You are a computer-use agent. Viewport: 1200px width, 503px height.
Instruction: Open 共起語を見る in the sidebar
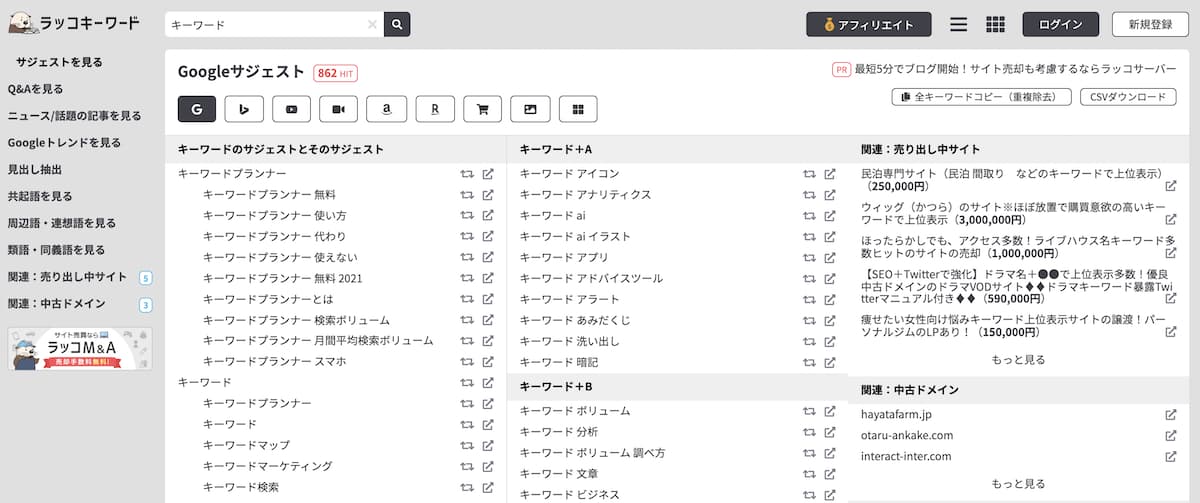coord(40,197)
